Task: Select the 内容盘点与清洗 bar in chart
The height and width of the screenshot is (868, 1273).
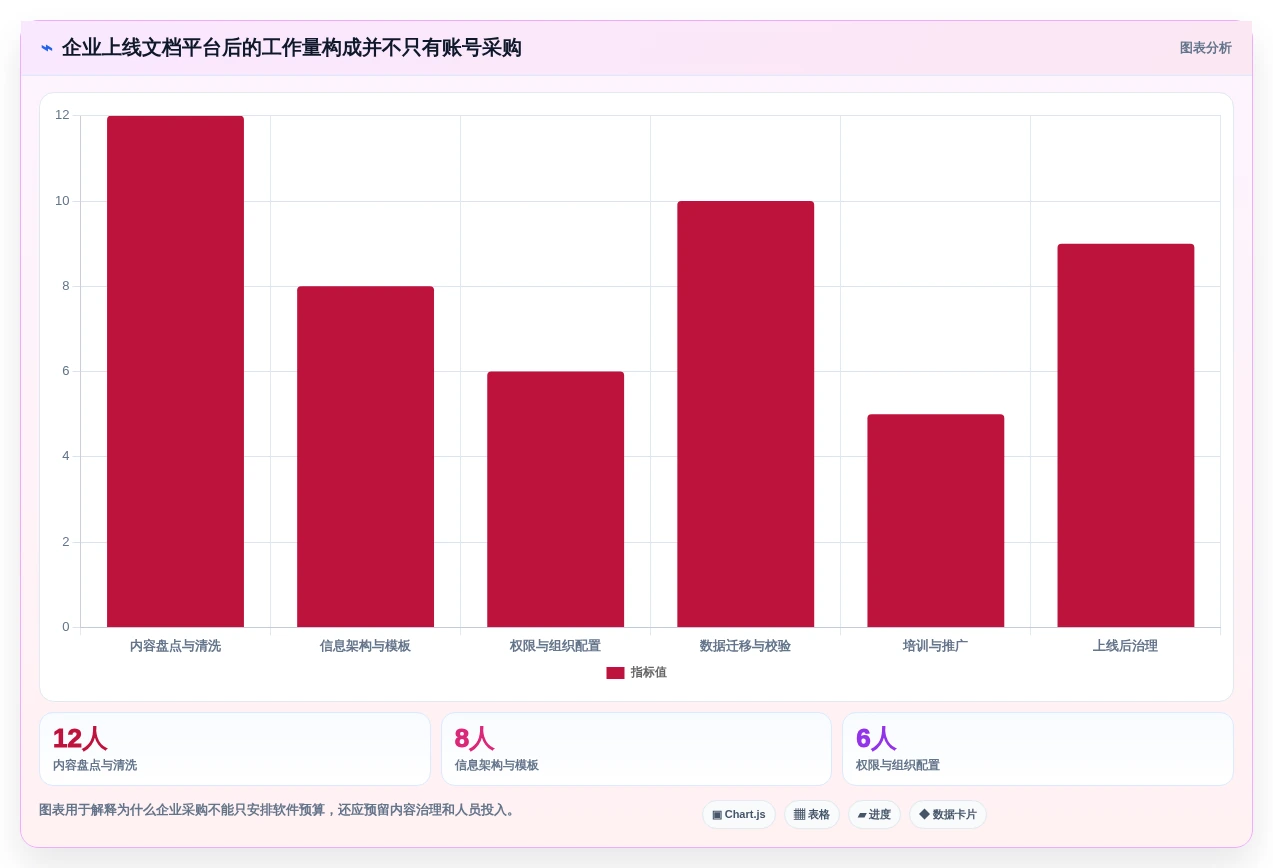Action: (175, 372)
